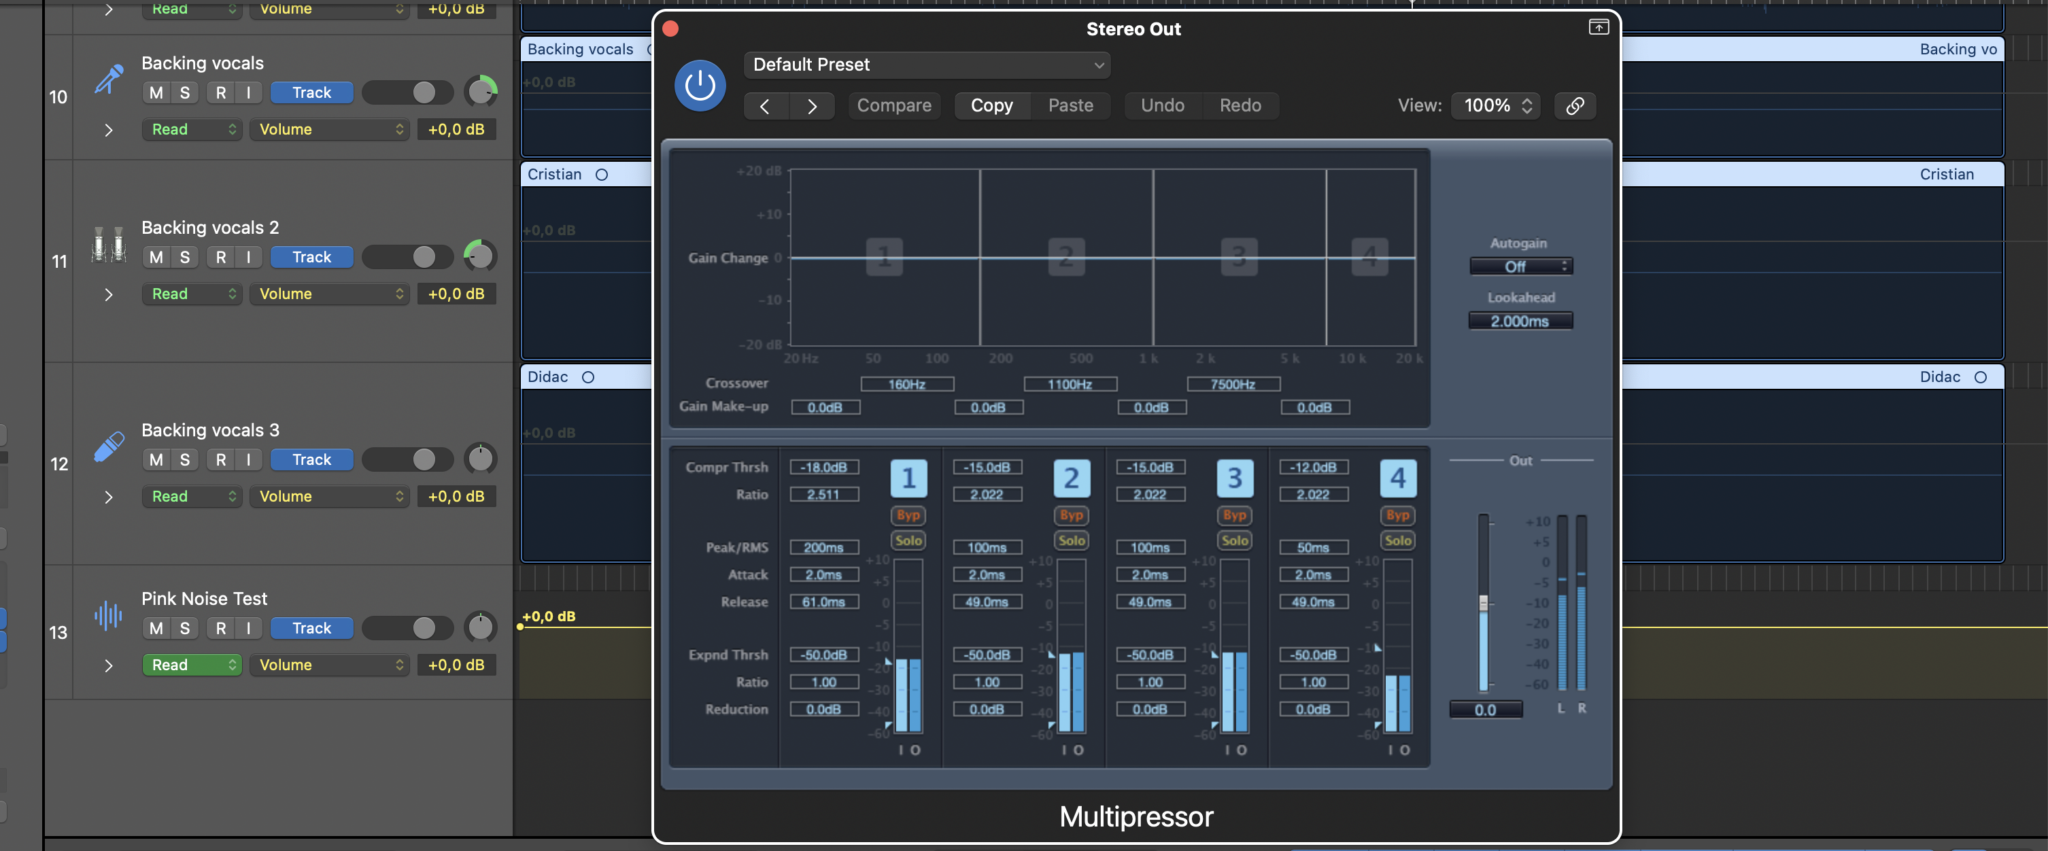Expand the Backing vocals 3 track disclosure arrow
This screenshot has width=2048, height=851.
108,497
